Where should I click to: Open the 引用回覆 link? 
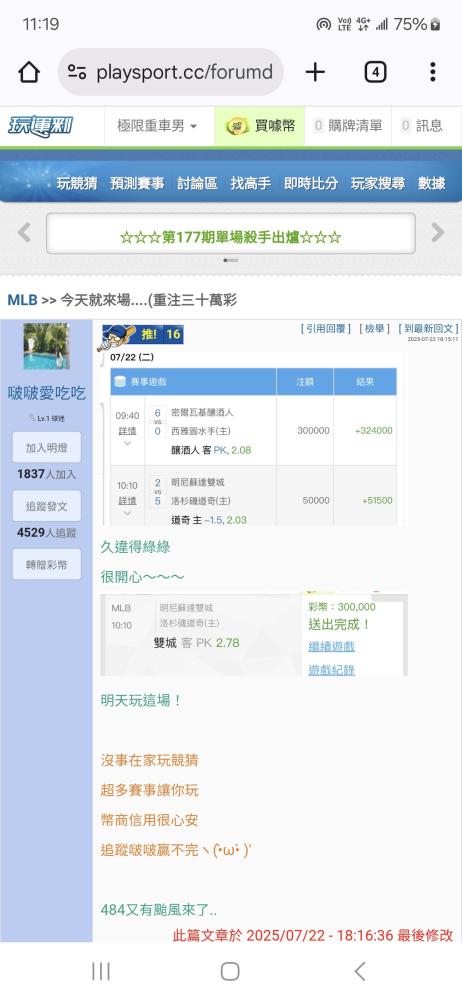coord(325,328)
